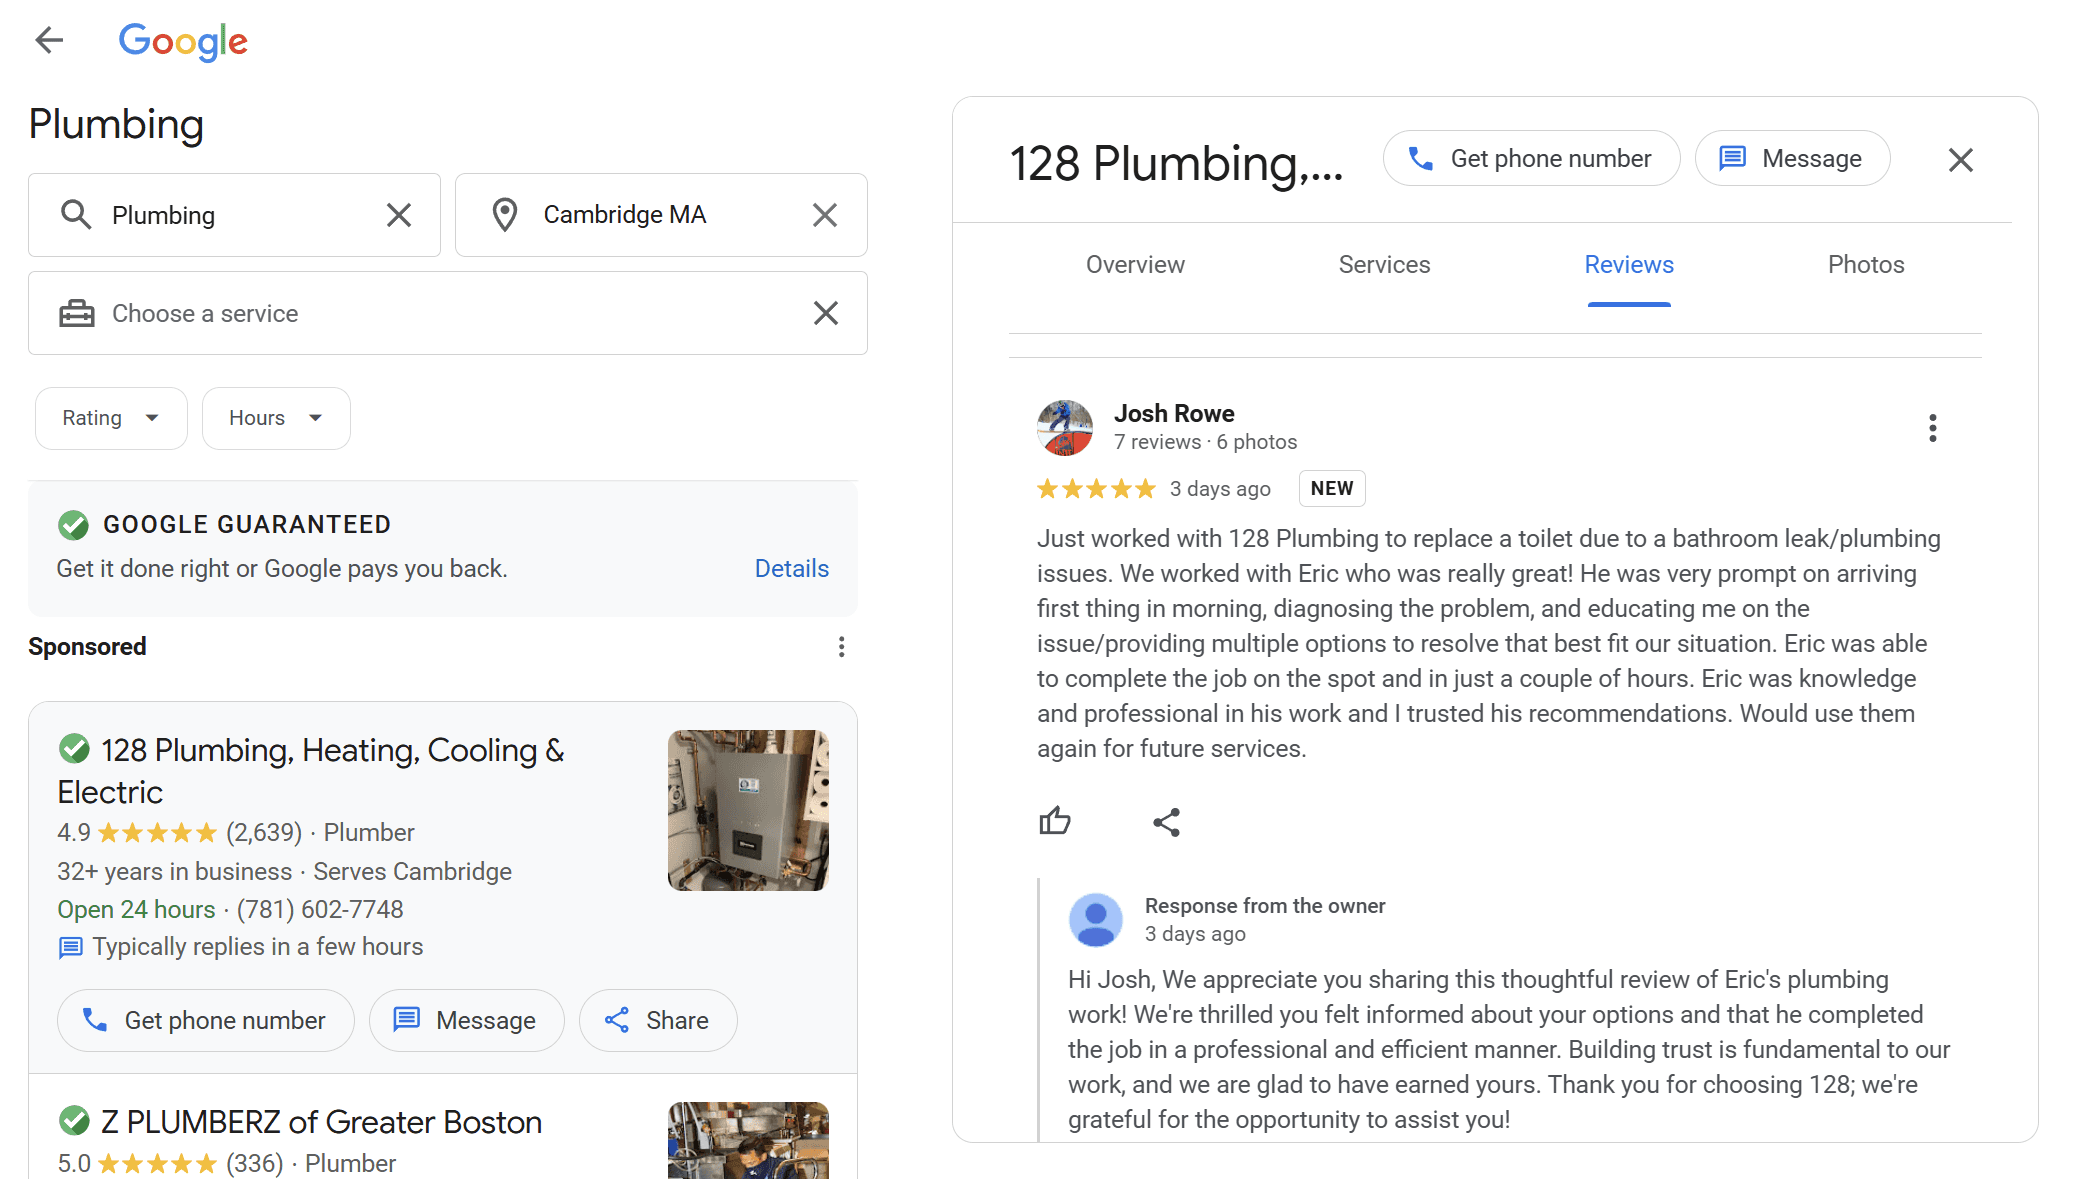Open 128 Plumbing water heater thumbnail
The height and width of the screenshot is (1179, 2096).
(748, 810)
